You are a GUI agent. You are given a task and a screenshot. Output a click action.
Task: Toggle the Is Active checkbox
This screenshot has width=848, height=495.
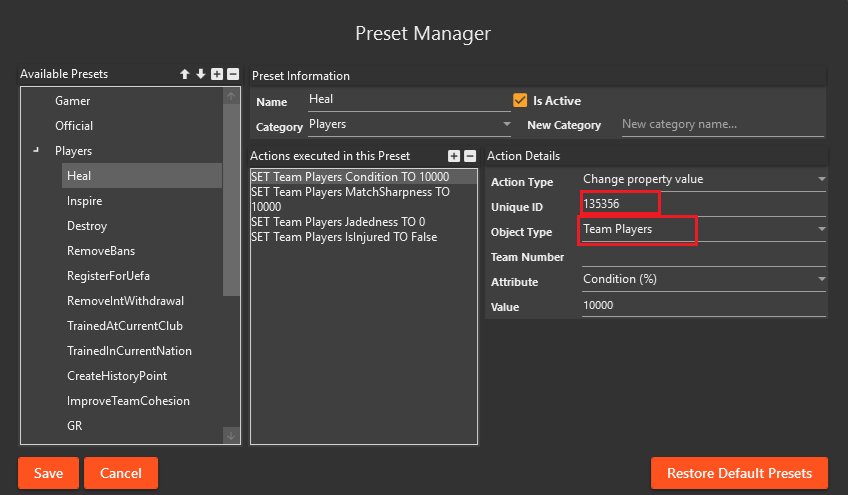pos(520,101)
